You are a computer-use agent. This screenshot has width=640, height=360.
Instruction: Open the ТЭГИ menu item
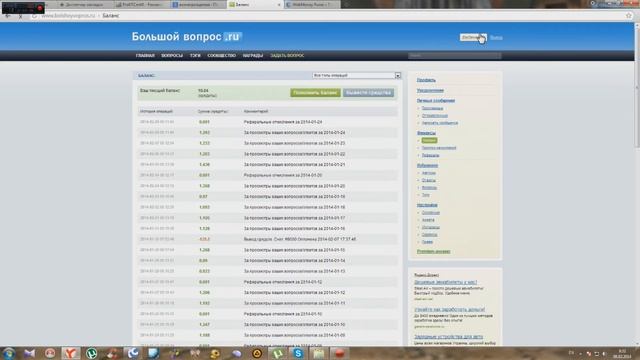pyautogui.click(x=195, y=56)
